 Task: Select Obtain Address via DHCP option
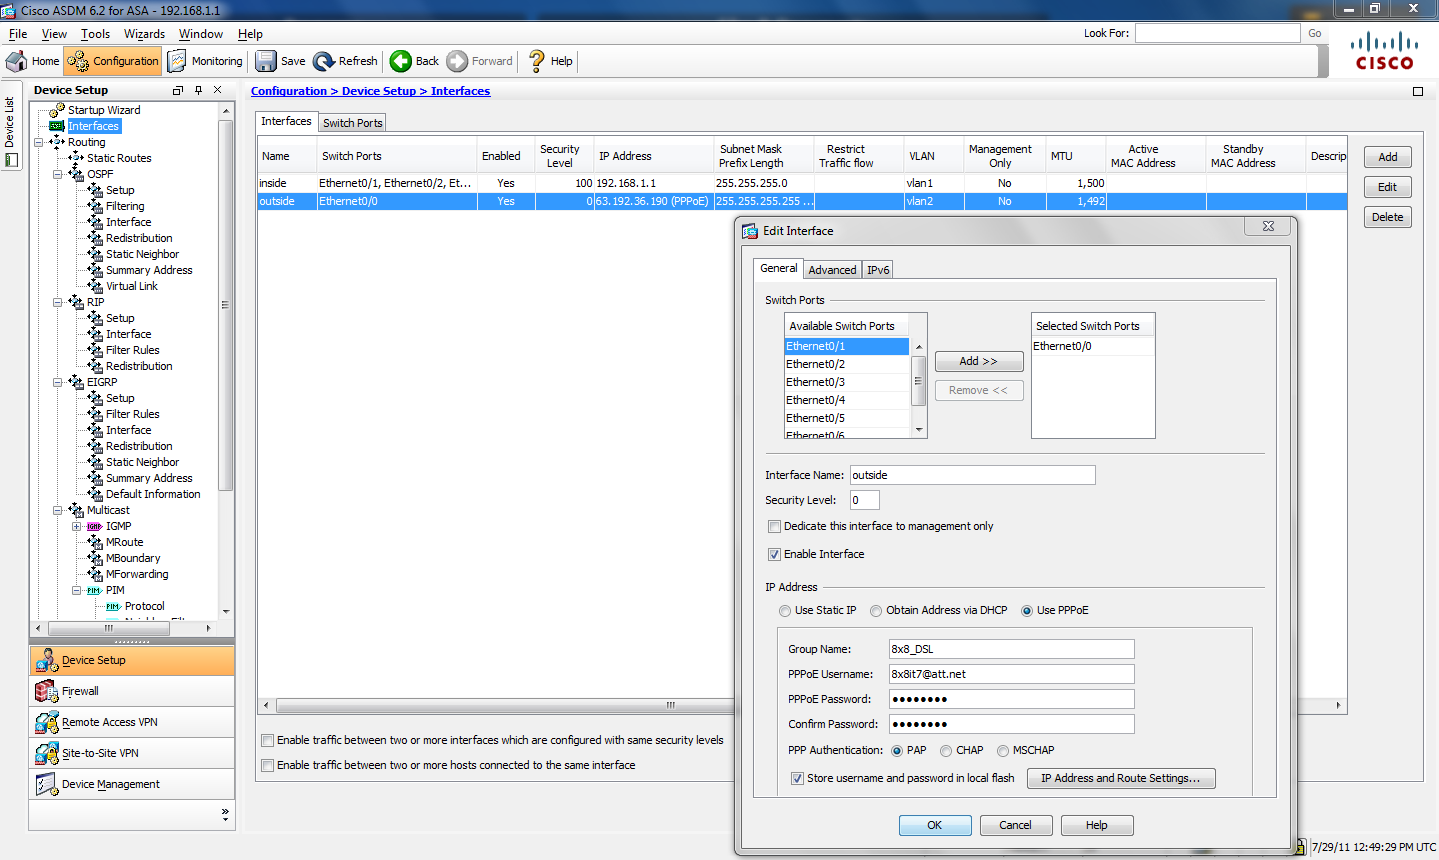[876, 611]
